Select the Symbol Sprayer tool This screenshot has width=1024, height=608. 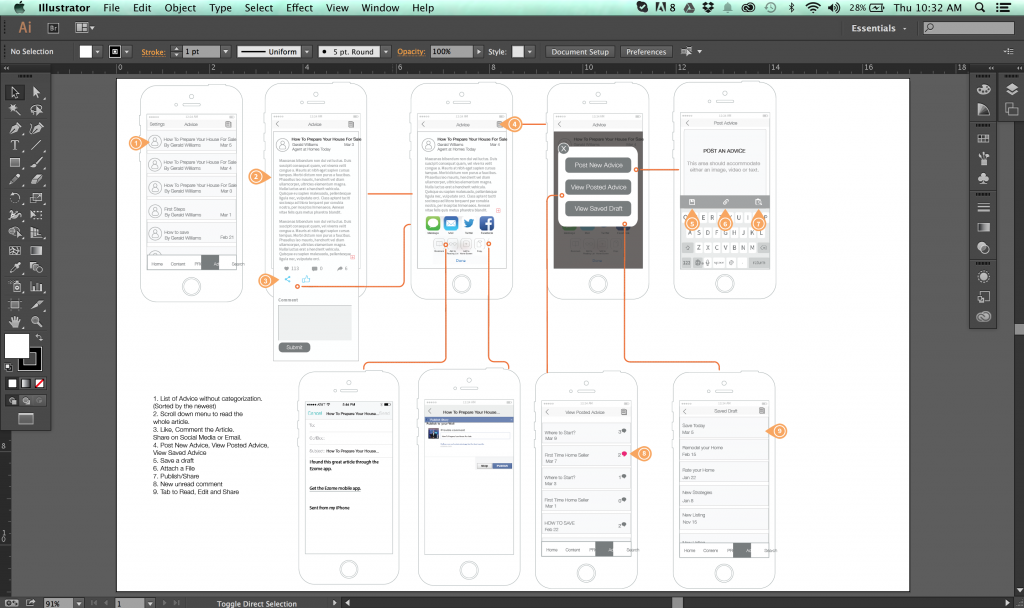pos(15,286)
